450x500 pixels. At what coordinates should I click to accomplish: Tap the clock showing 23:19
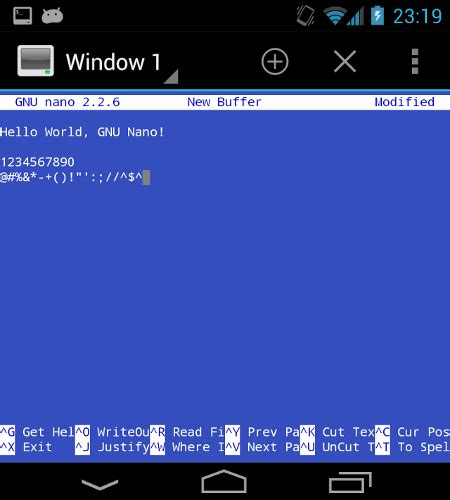[x=417, y=16]
